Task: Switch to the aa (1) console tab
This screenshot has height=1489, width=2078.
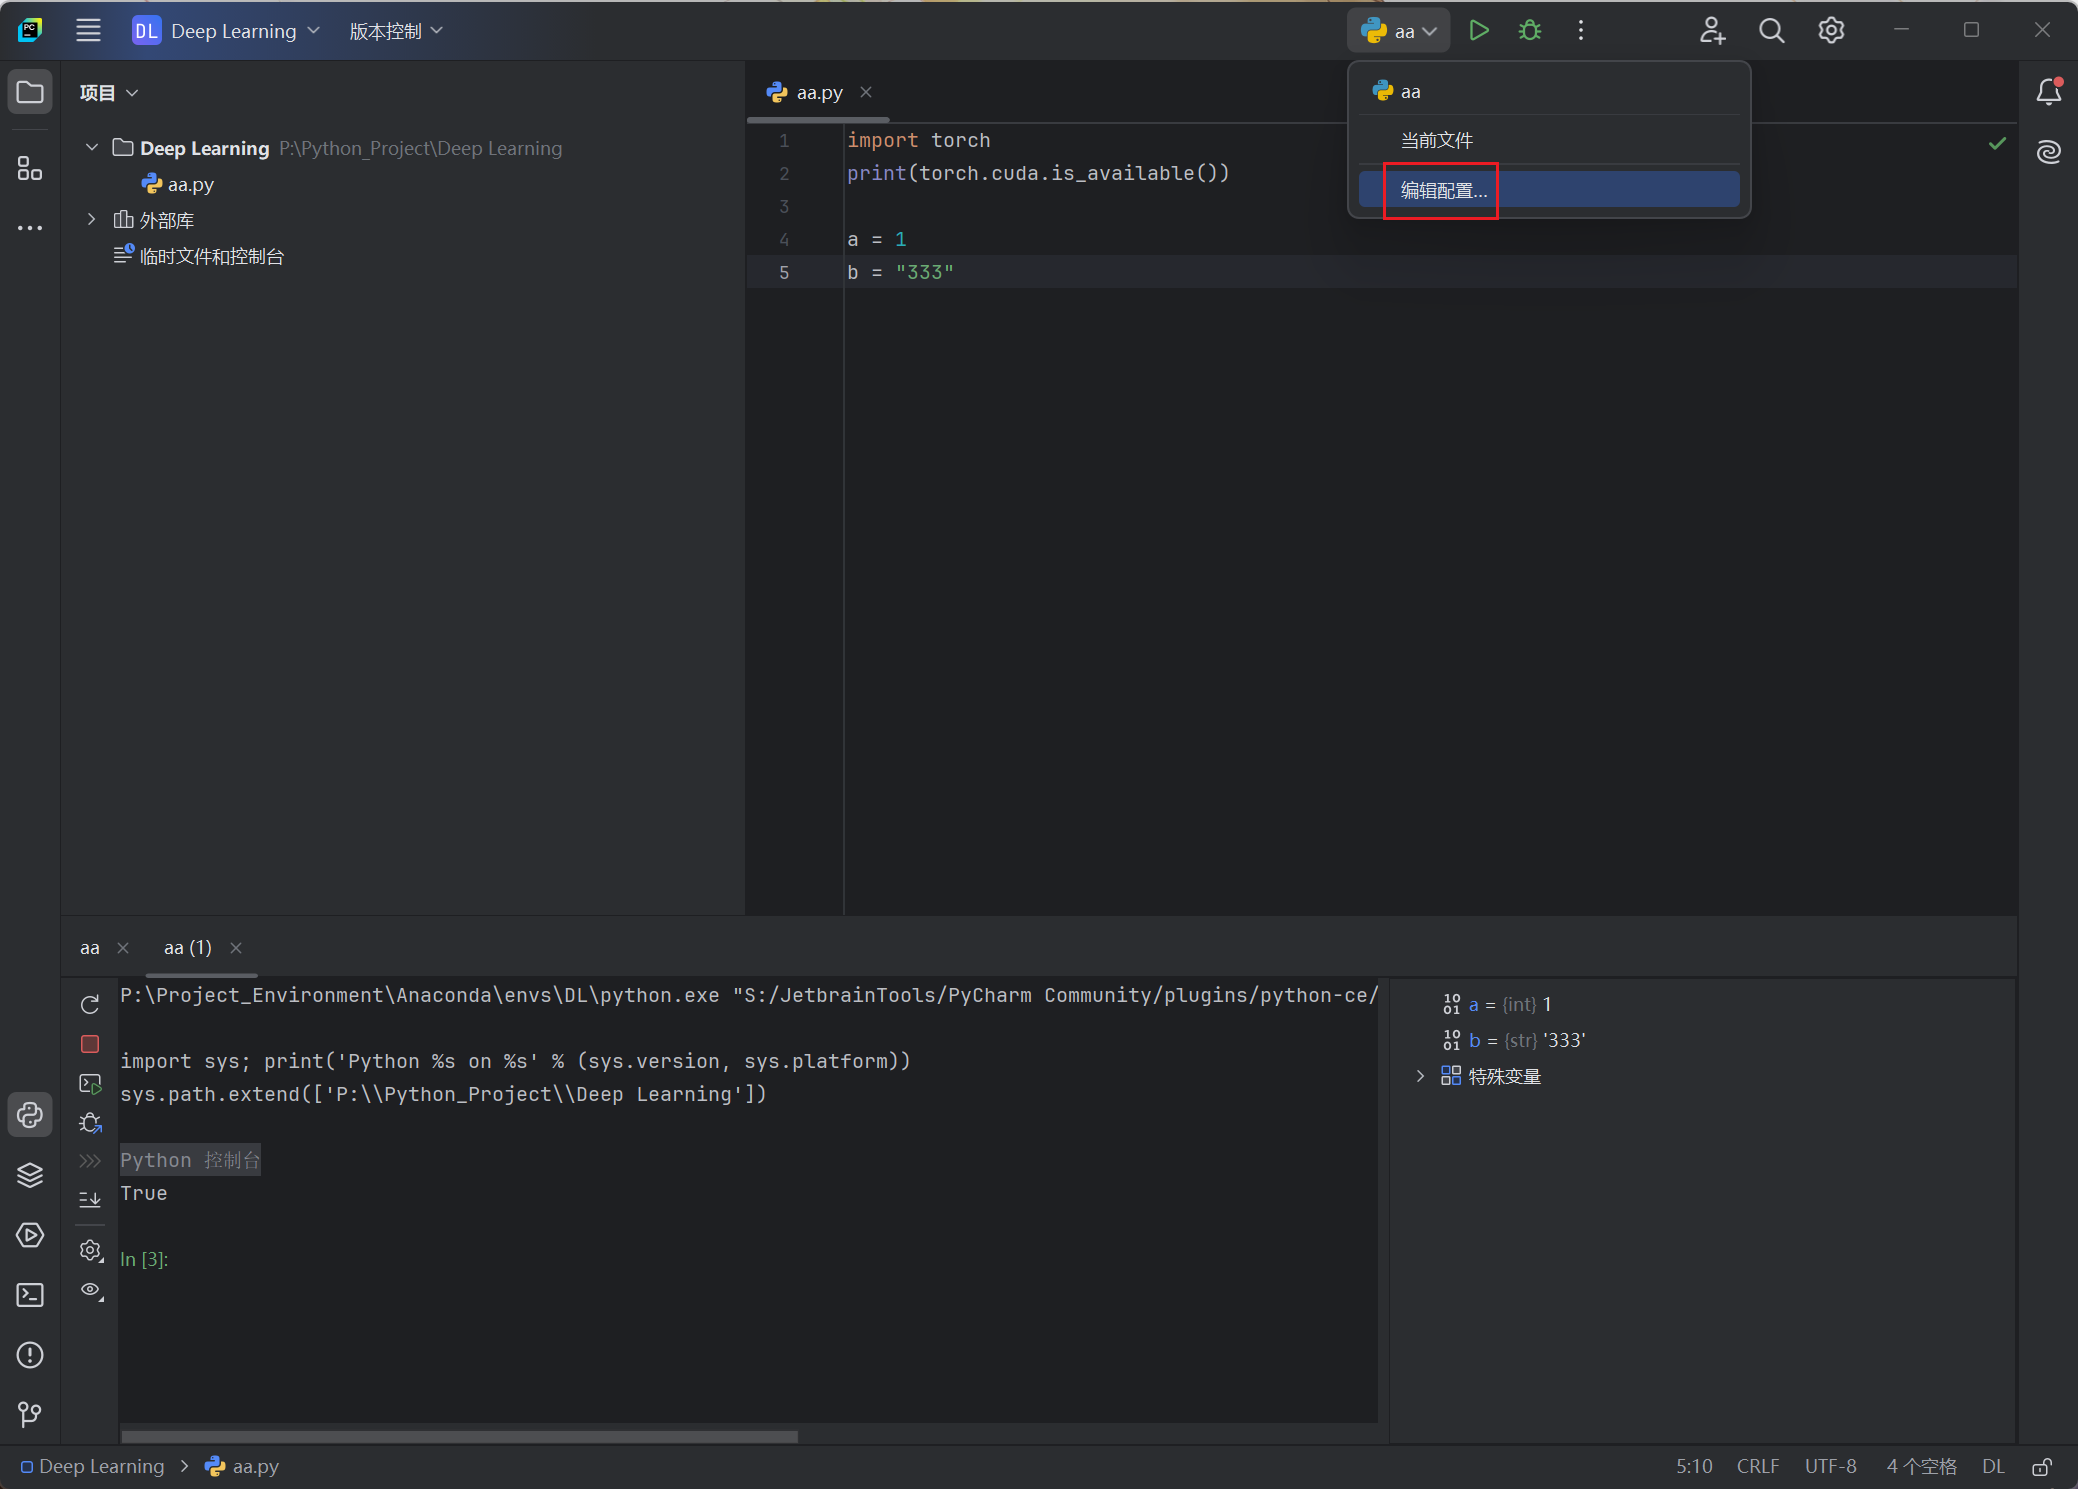Action: click(188, 947)
